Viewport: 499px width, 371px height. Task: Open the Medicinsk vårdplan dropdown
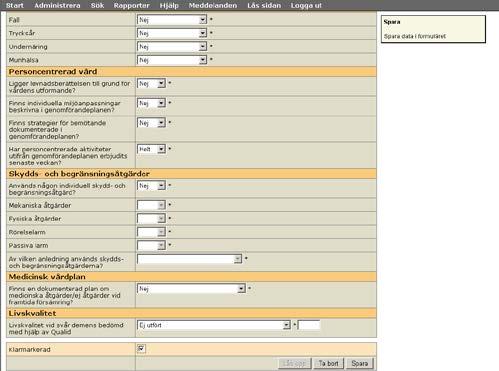[x=191, y=289]
